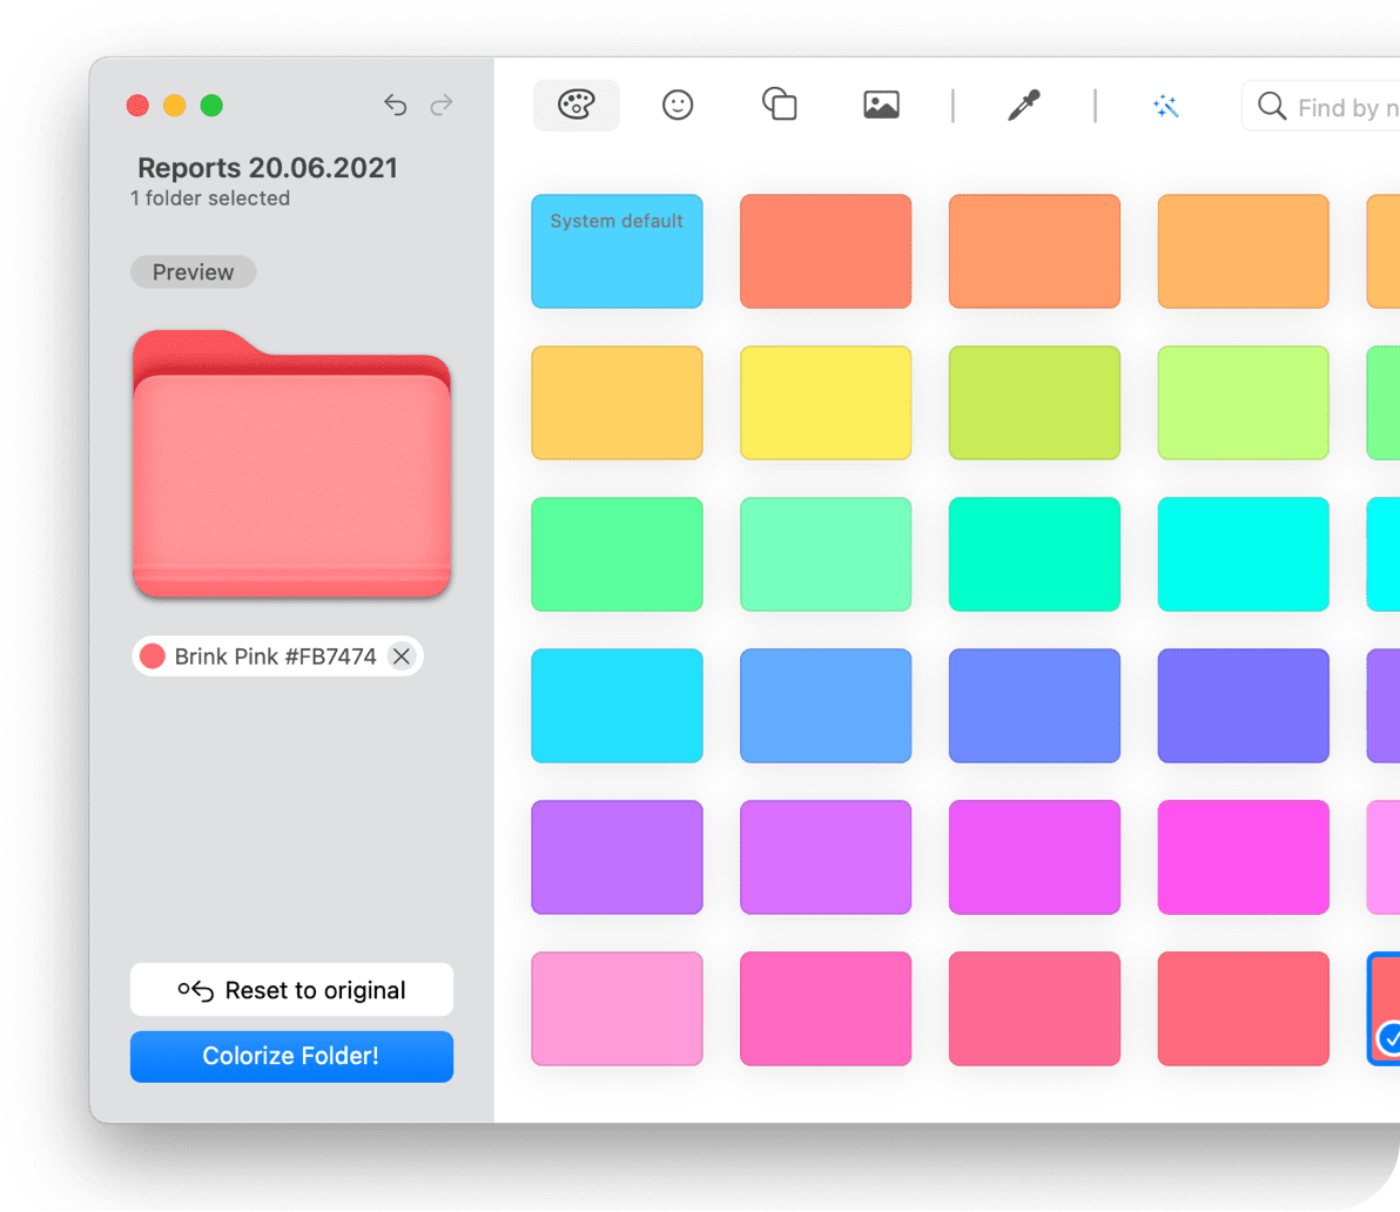Click the magic wand suggestion icon
This screenshot has height=1212, width=1400.
(x=1166, y=105)
